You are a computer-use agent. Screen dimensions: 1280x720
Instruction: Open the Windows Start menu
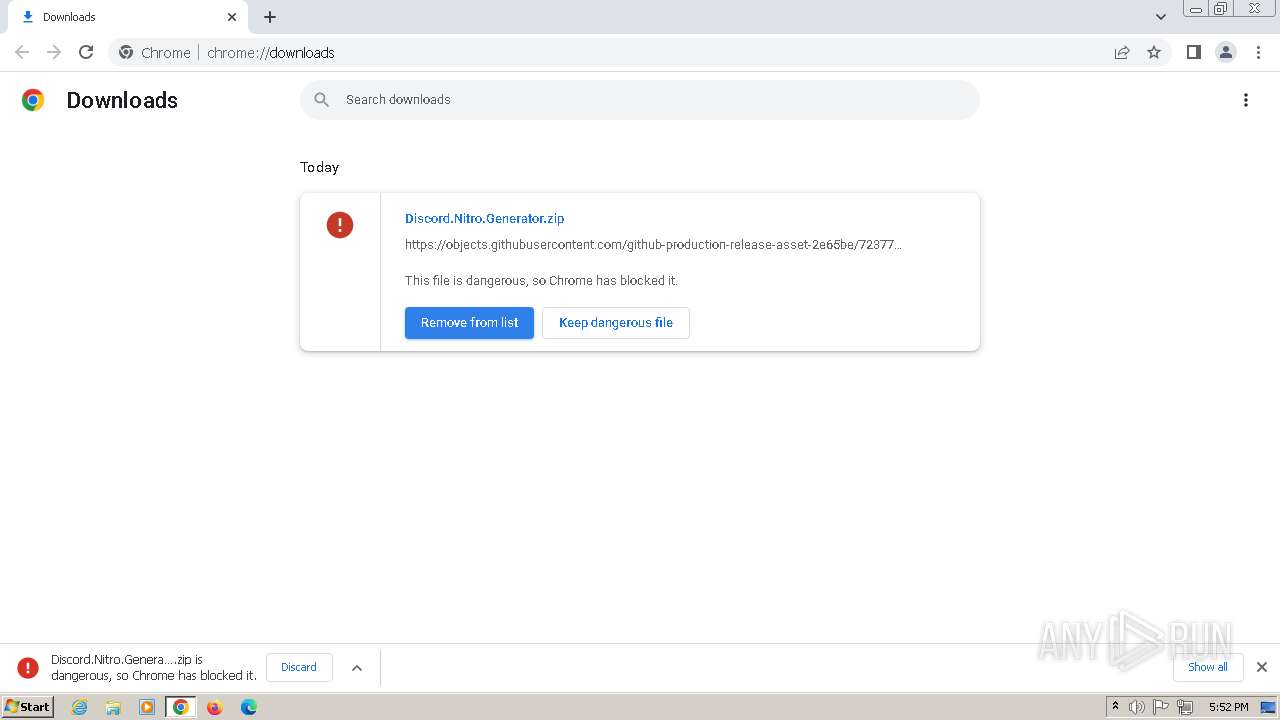point(28,706)
